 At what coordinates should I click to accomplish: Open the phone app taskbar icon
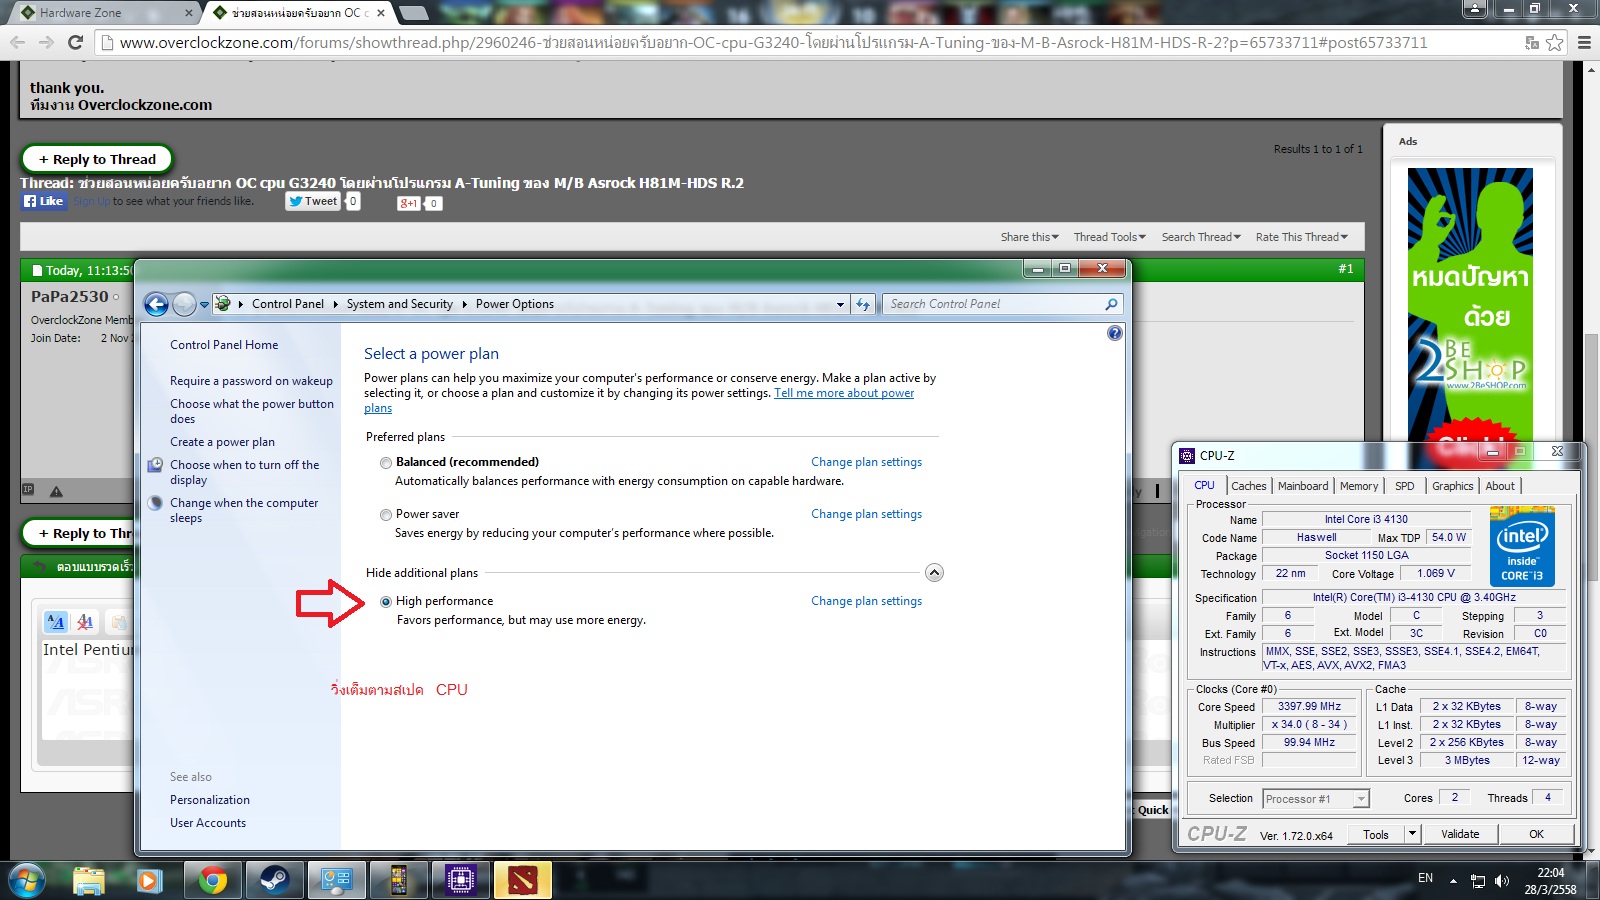point(398,880)
